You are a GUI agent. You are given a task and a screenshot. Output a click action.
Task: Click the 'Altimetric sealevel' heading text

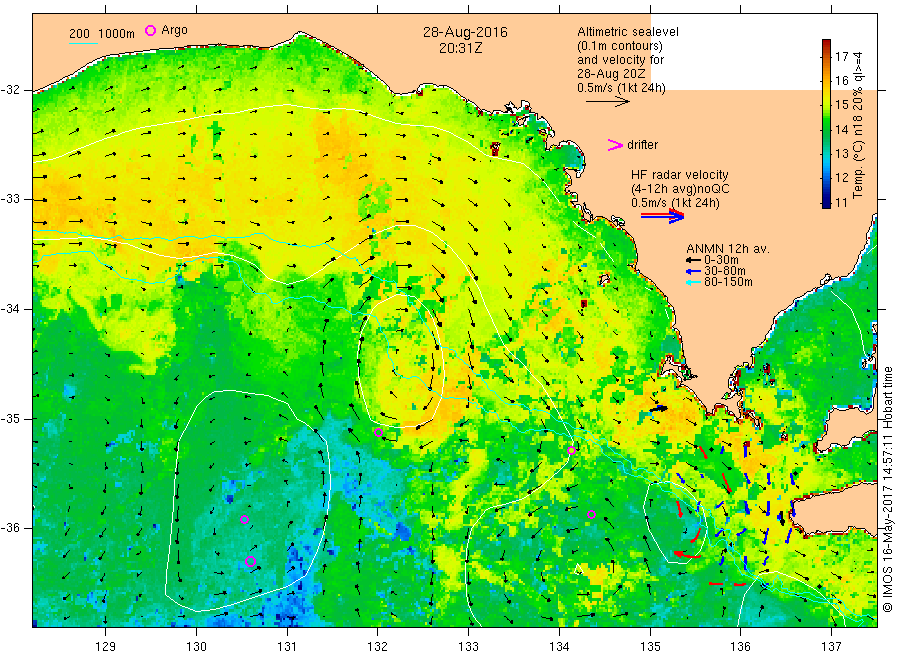627,32
